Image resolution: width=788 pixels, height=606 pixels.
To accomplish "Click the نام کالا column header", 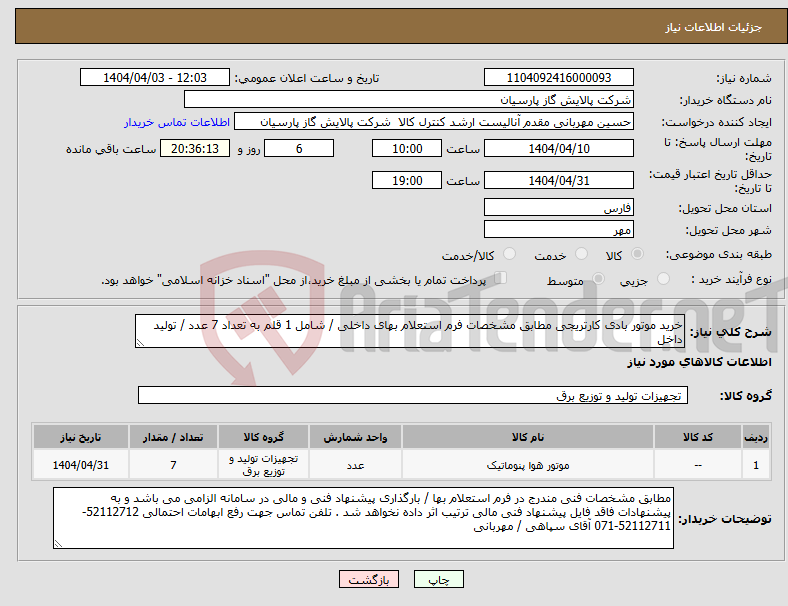I will 528,437.
